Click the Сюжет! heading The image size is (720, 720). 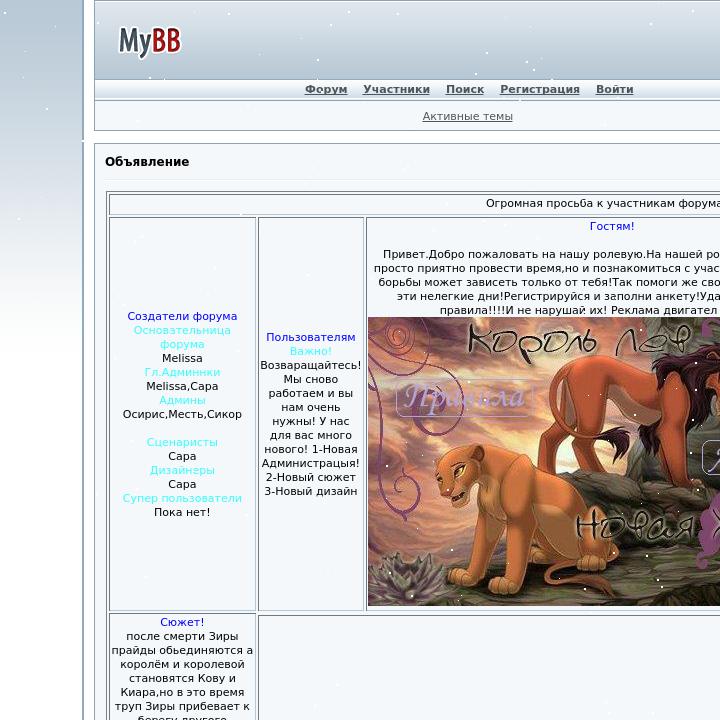(182, 622)
